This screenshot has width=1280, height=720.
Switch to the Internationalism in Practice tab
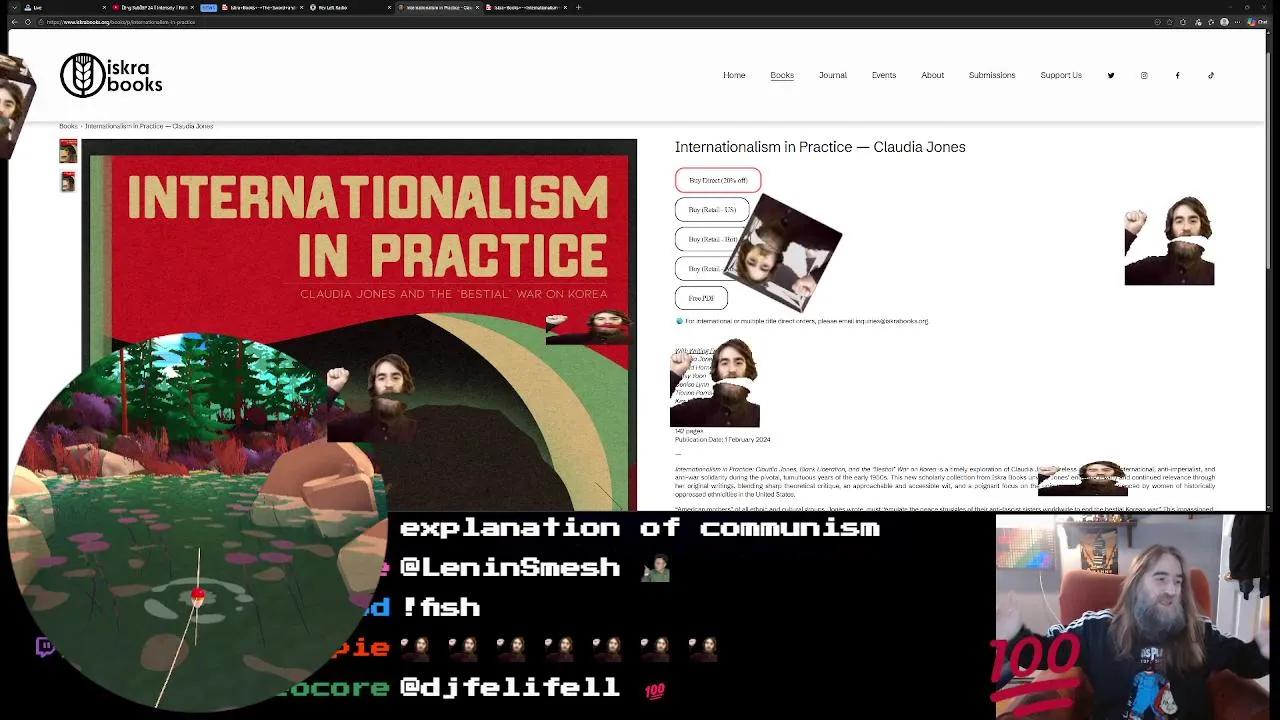[440, 7]
